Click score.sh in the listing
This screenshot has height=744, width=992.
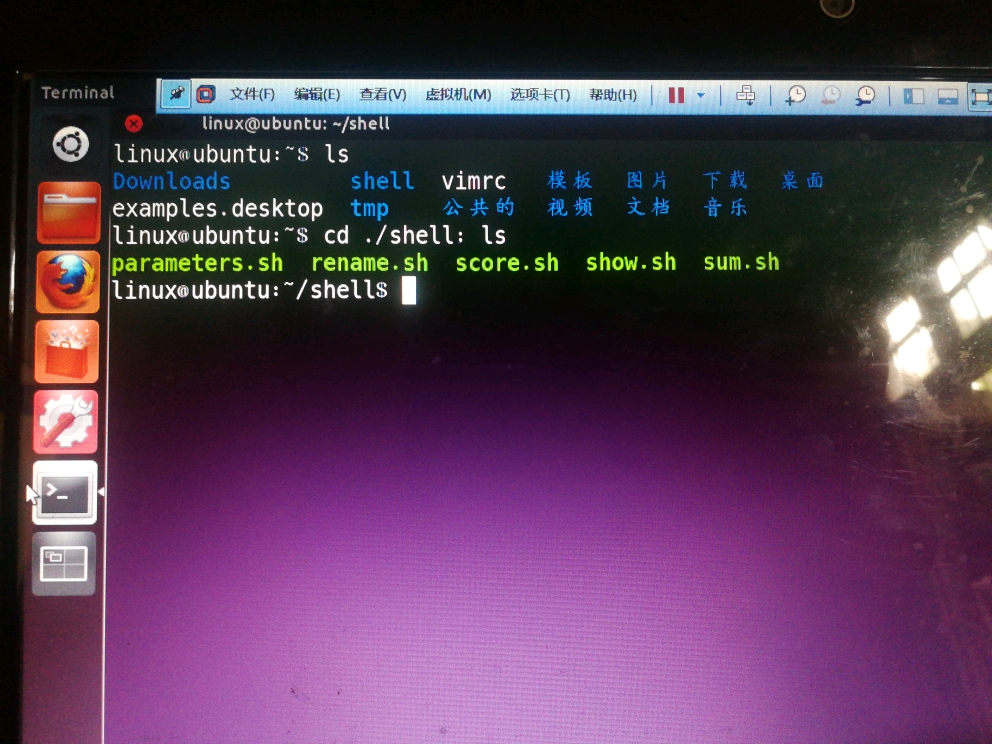tap(507, 263)
